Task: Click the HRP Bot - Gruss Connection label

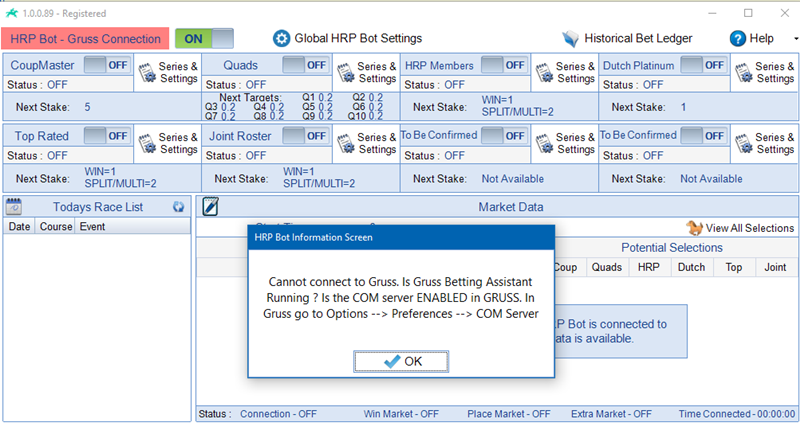Action: [x=85, y=39]
